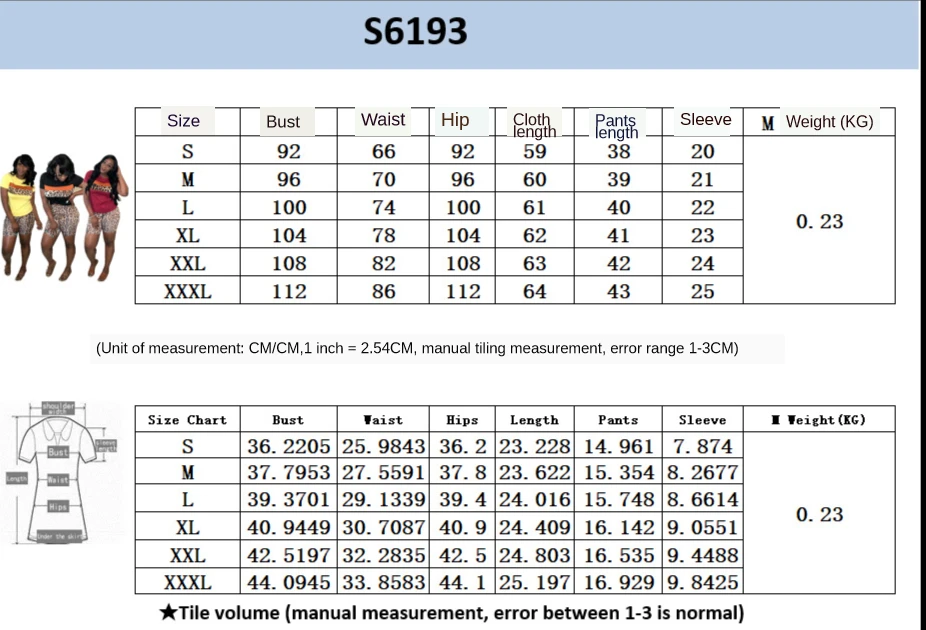Select the 'Pants length' column header
Image resolution: width=926 pixels, height=630 pixels.
click(x=617, y=126)
